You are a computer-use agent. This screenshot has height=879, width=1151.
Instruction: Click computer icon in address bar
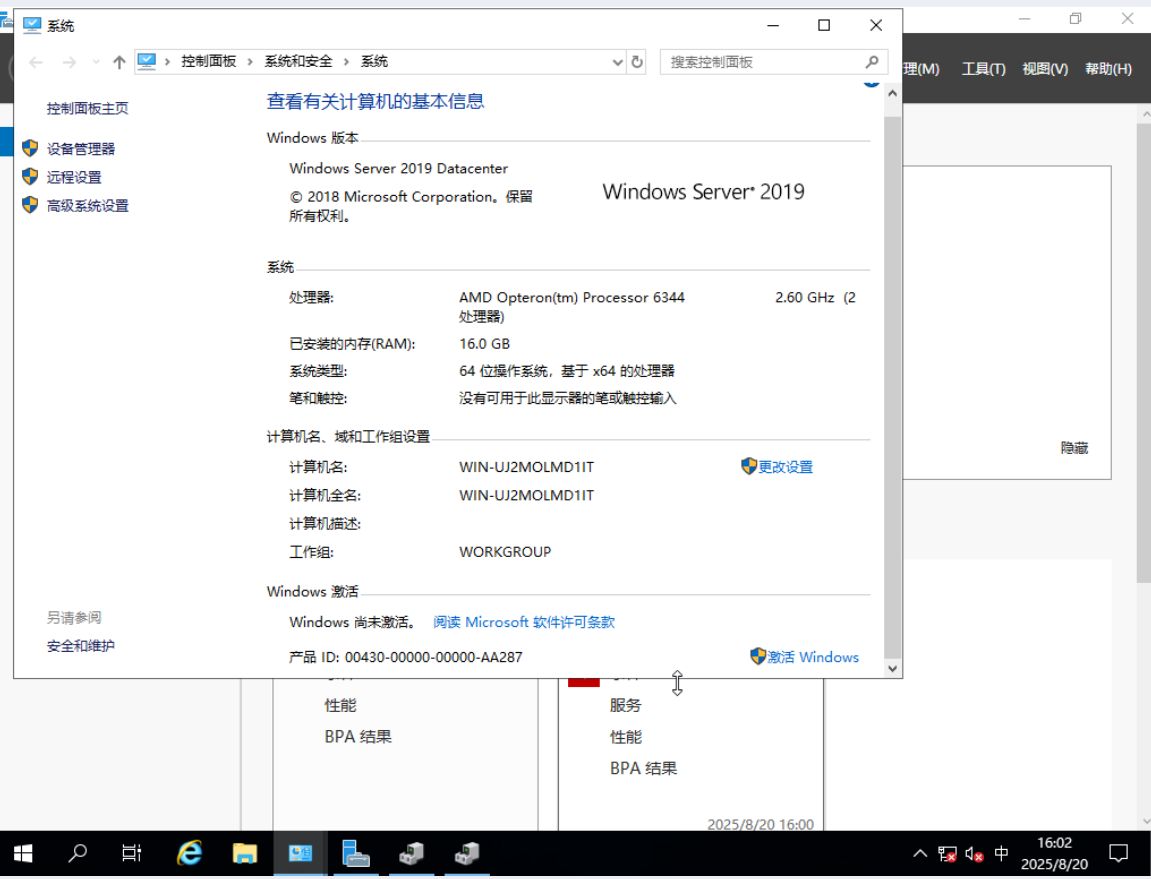click(x=147, y=62)
